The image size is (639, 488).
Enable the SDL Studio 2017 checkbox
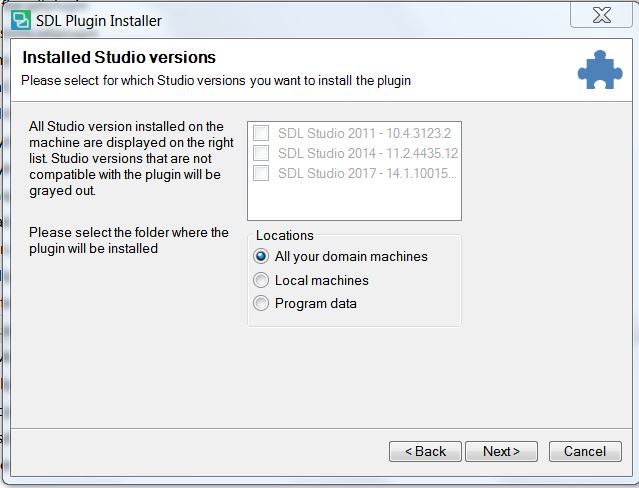click(261, 173)
